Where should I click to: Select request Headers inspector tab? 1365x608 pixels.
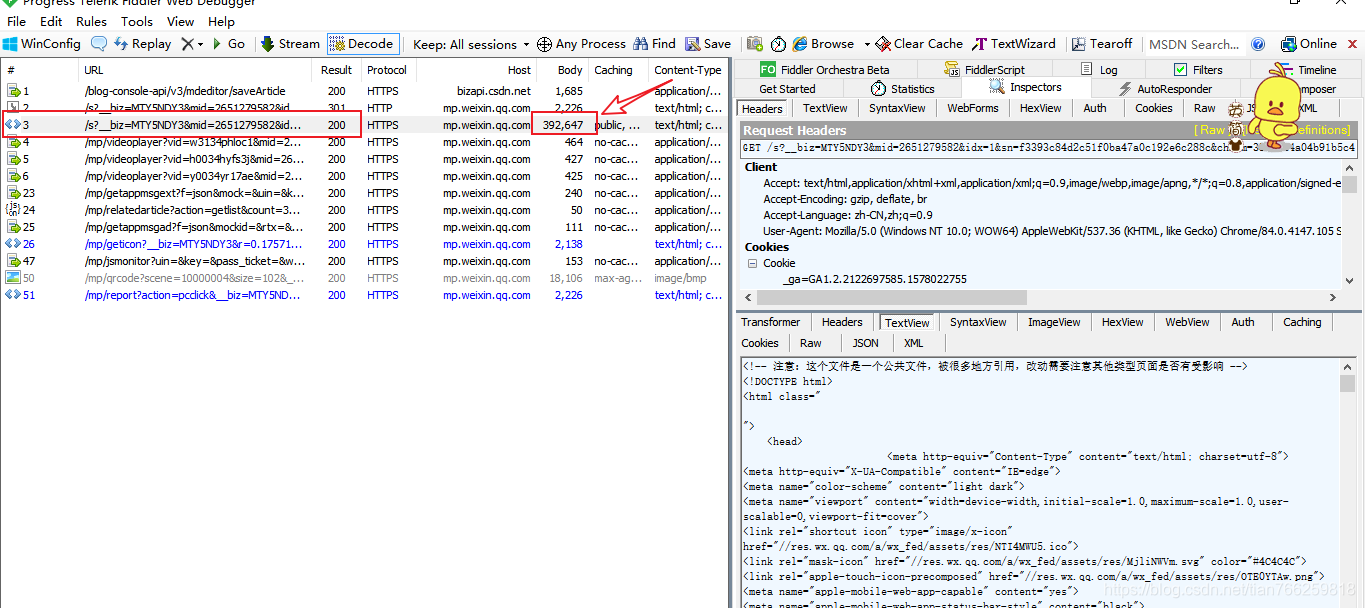pyautogui.click(x=763, y=108)
